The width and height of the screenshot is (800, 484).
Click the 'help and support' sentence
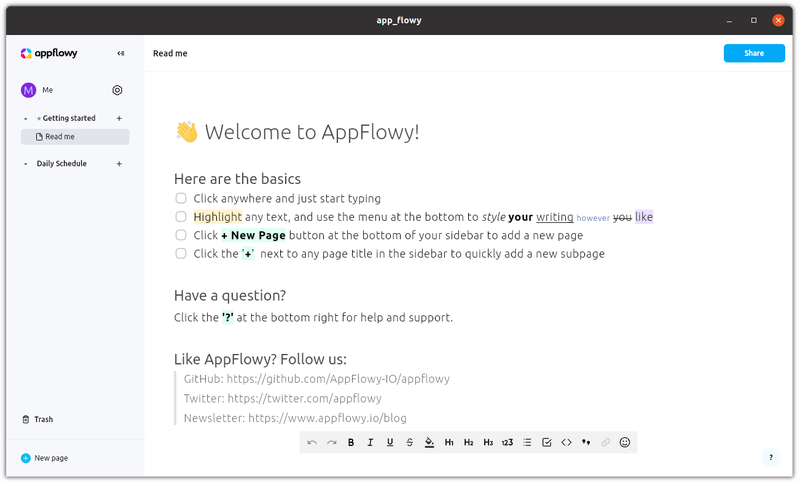point(313,318)
